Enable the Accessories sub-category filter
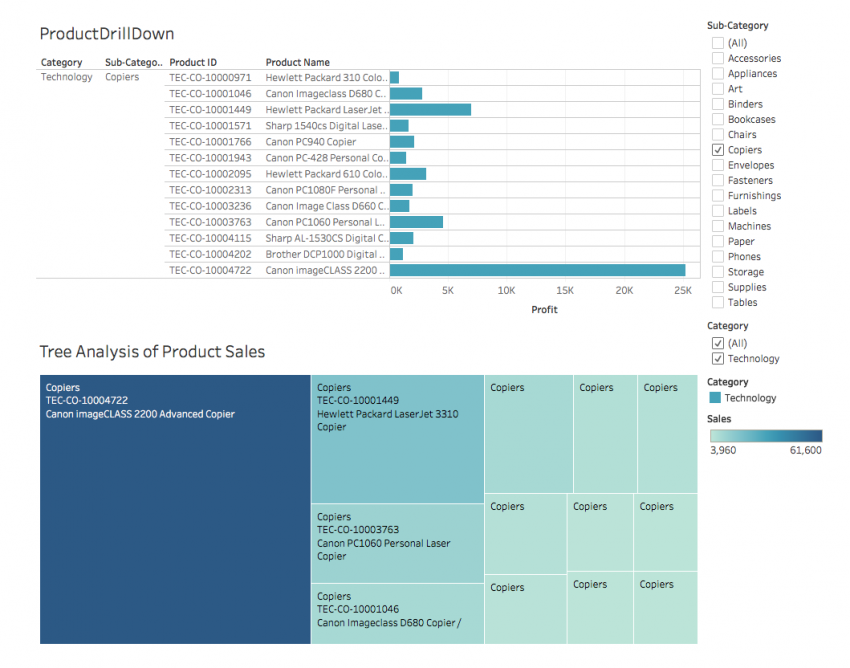This screenshot has height=668, width=850. click(x=717, y=58)
